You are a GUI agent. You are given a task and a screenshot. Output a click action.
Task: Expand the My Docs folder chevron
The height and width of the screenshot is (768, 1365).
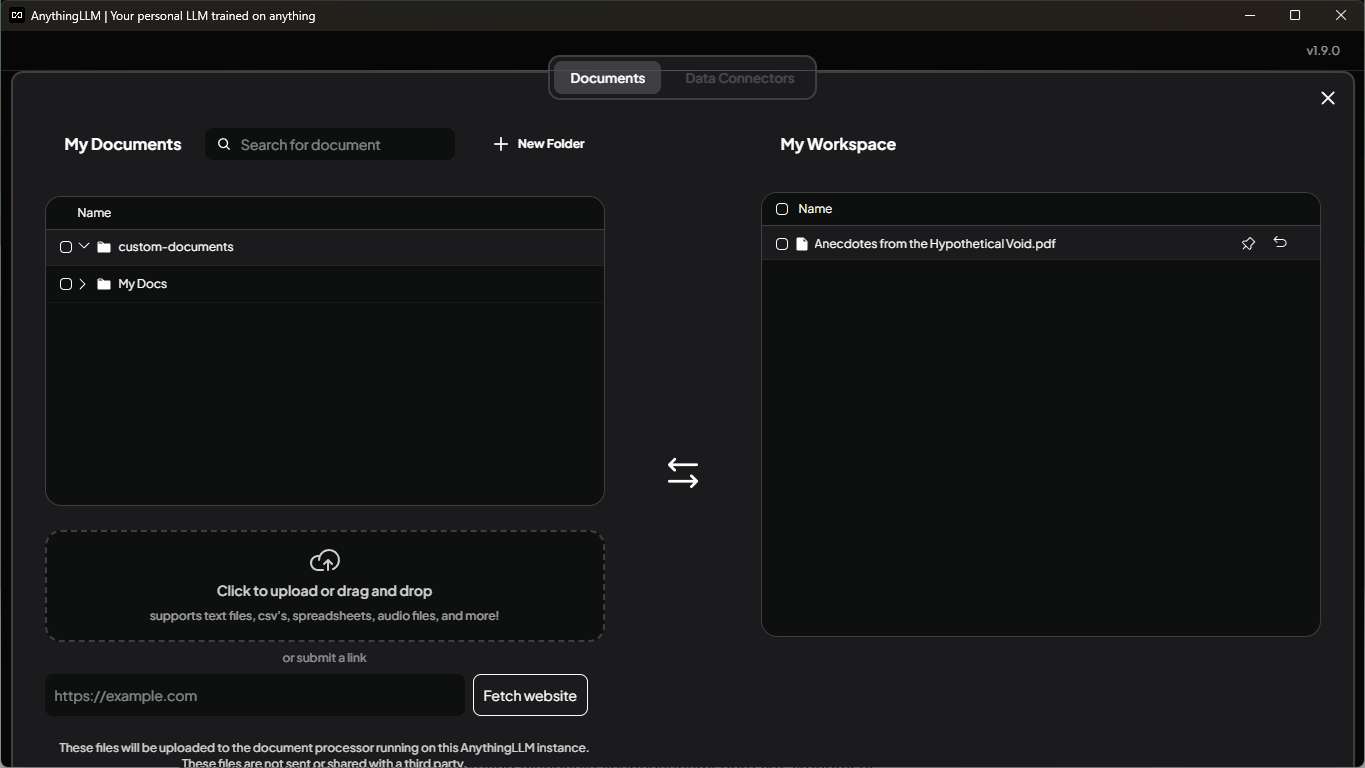point(83,284)
